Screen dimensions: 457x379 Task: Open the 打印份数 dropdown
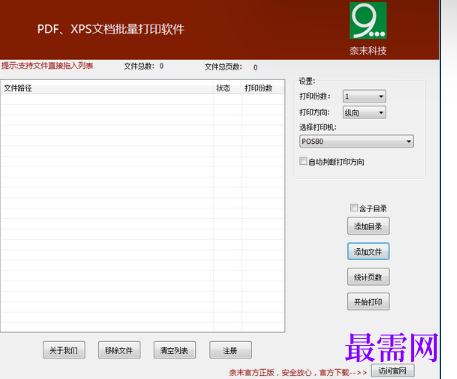(364, 96)
